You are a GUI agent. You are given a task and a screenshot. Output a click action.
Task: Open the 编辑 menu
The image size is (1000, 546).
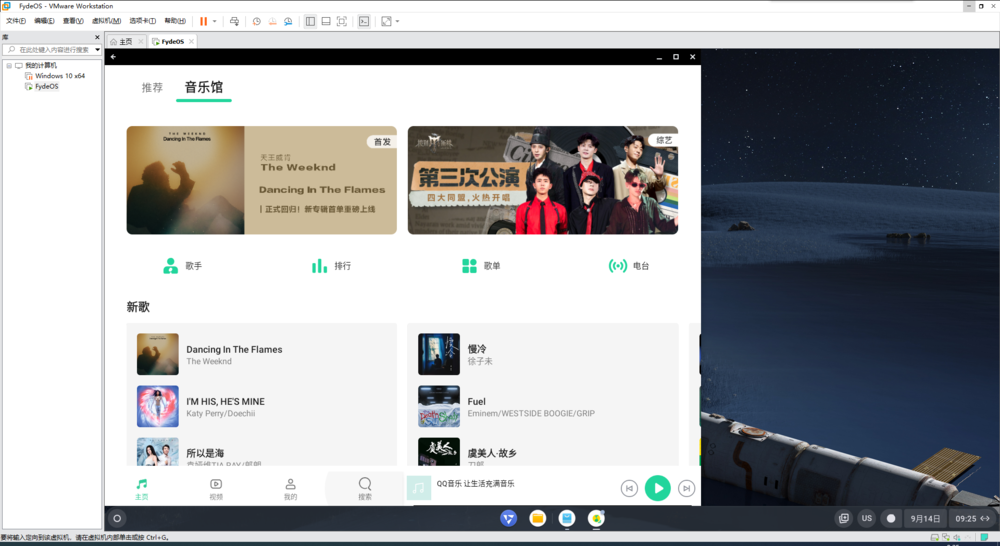(44, 21)
